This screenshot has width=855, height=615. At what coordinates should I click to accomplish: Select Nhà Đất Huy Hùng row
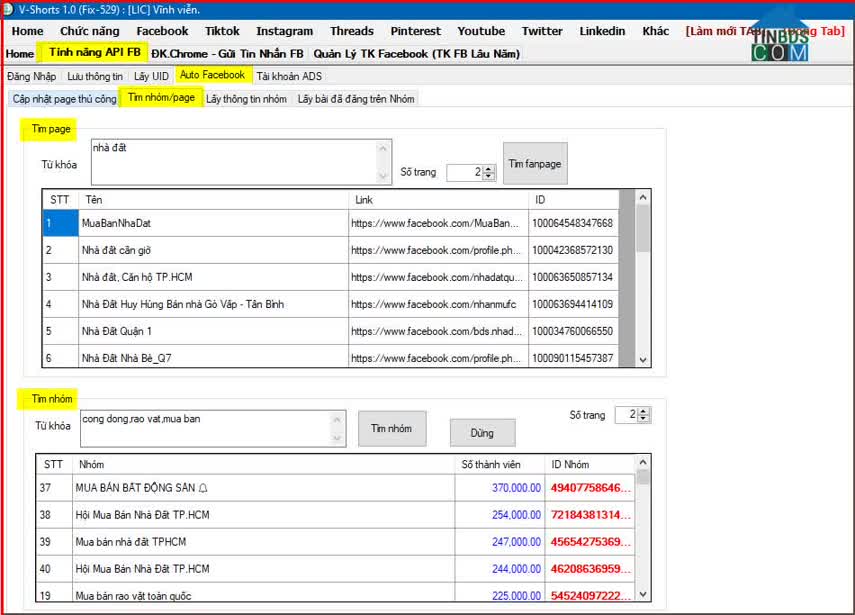pyautogui.click(x=330, y=304)
